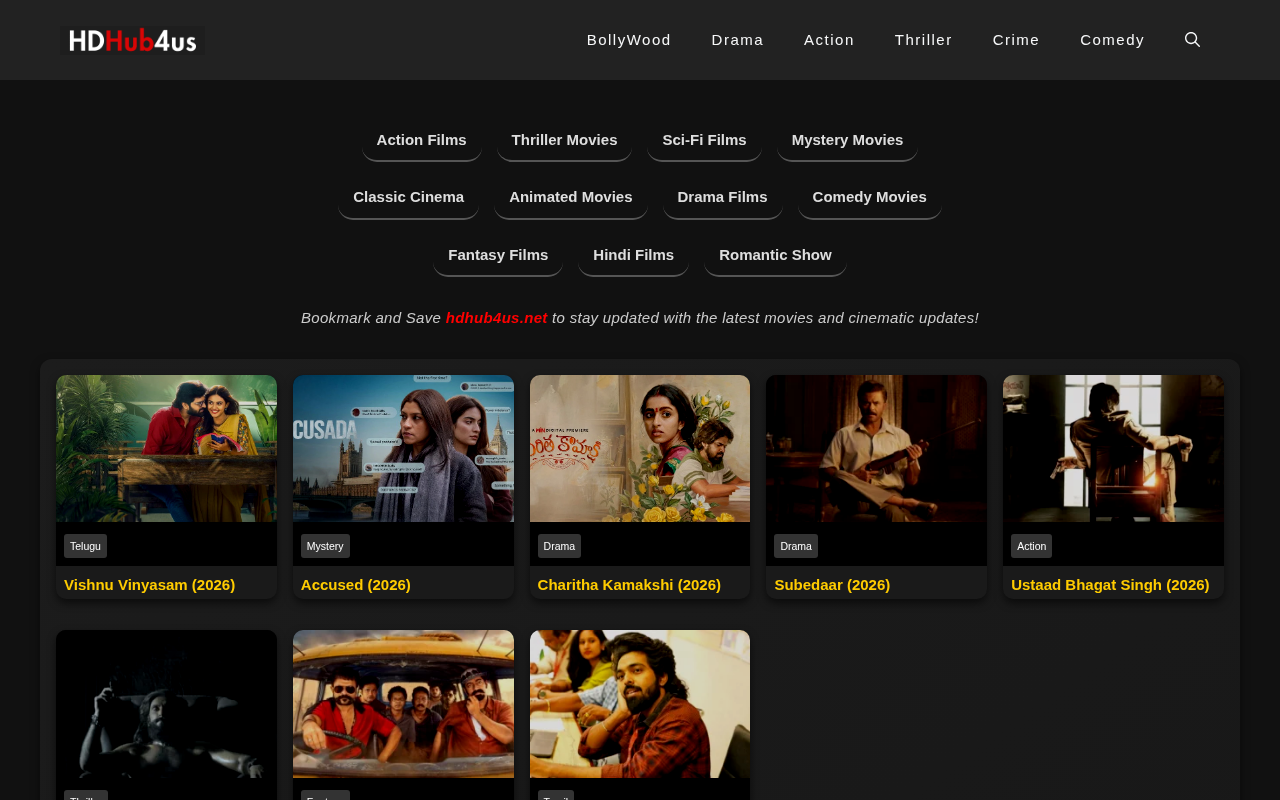The image size is (1280, 800).
Task: Go to Comedy category in navbar
Action: click(x=1112, y=40)
